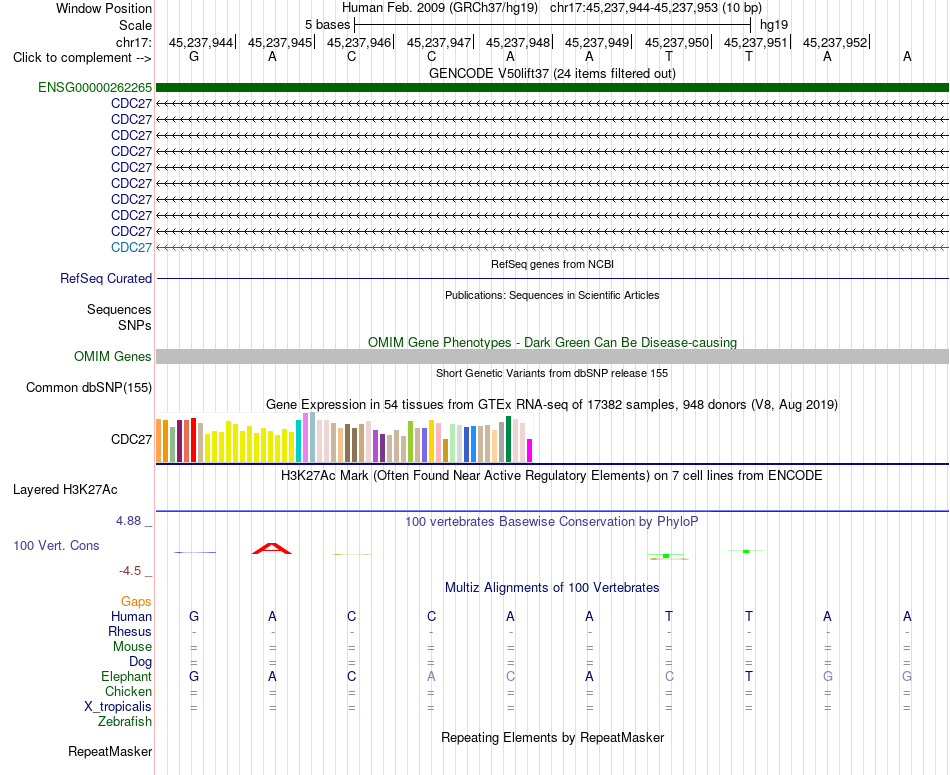Screen dimensions: 950x775
Task: Click the blue PhyloP line under base G
Action: point(194,552)
